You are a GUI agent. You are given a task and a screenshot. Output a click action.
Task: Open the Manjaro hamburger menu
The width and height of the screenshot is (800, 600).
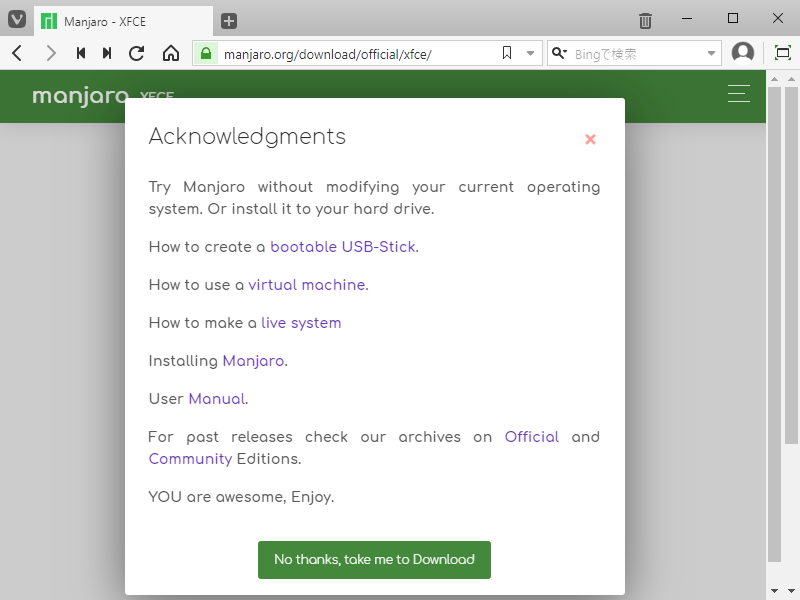(x=738, y=93)
